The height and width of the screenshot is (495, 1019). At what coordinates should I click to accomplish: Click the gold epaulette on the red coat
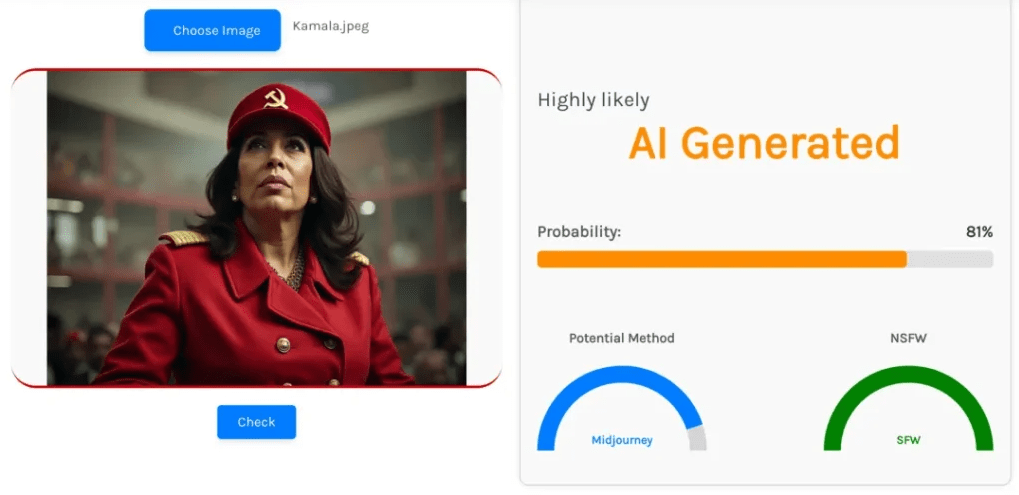[183, 239]
